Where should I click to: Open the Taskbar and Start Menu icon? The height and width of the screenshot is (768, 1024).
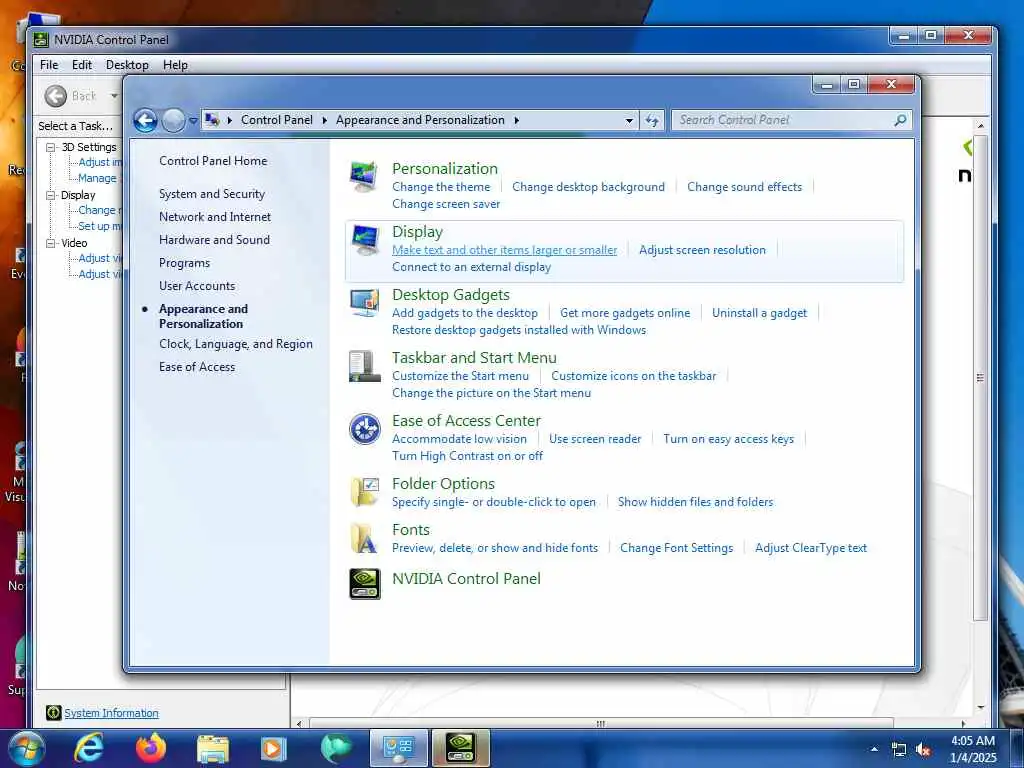[364, 366]
